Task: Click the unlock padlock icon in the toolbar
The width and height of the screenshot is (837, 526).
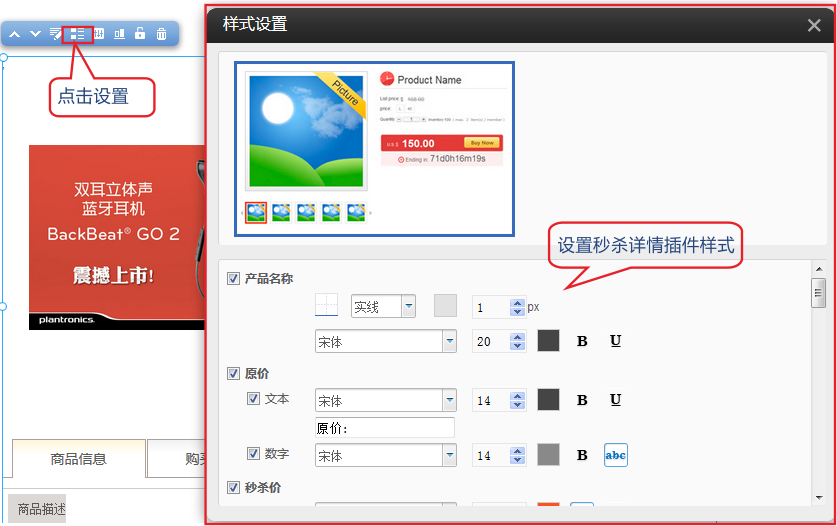Action: pos(140,34)
